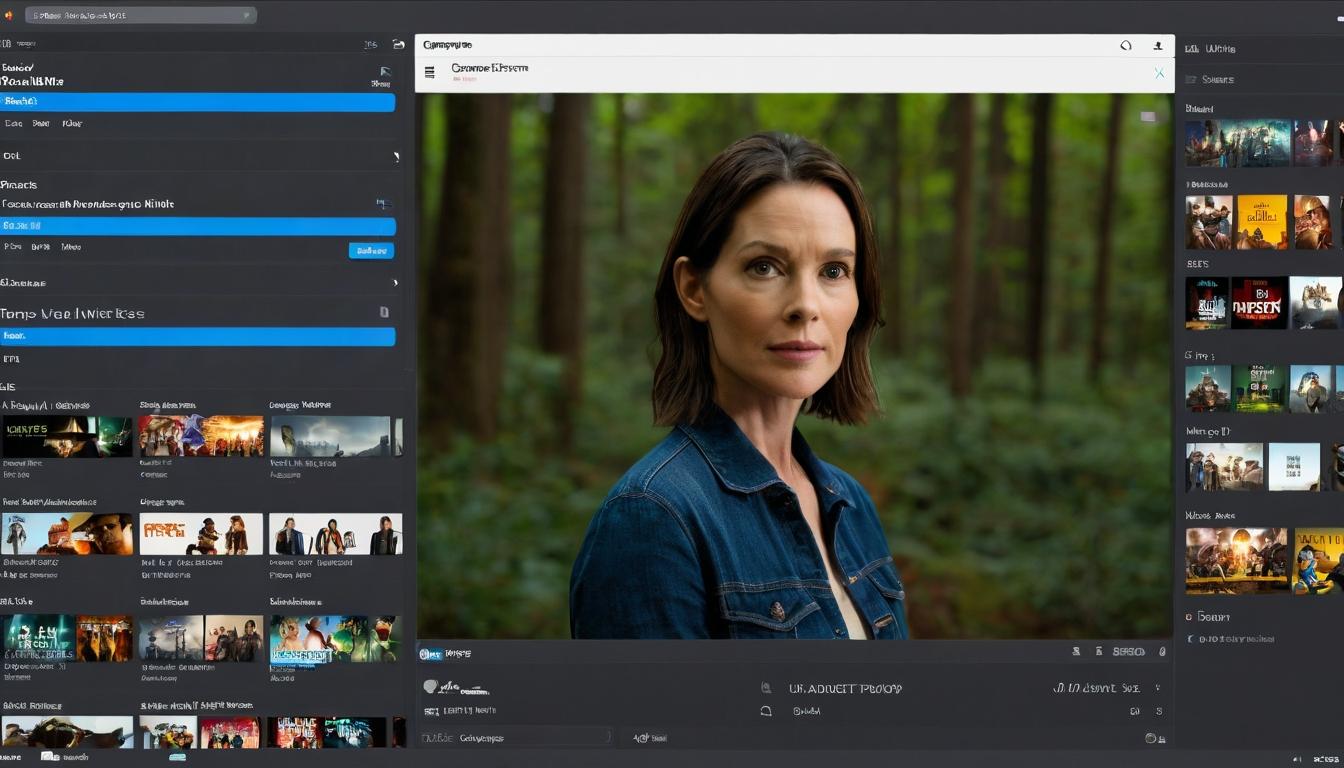Toggle the clipboard icon beside the Top Media header
The height and width of the screenshot is (768, 1344).
384,312
